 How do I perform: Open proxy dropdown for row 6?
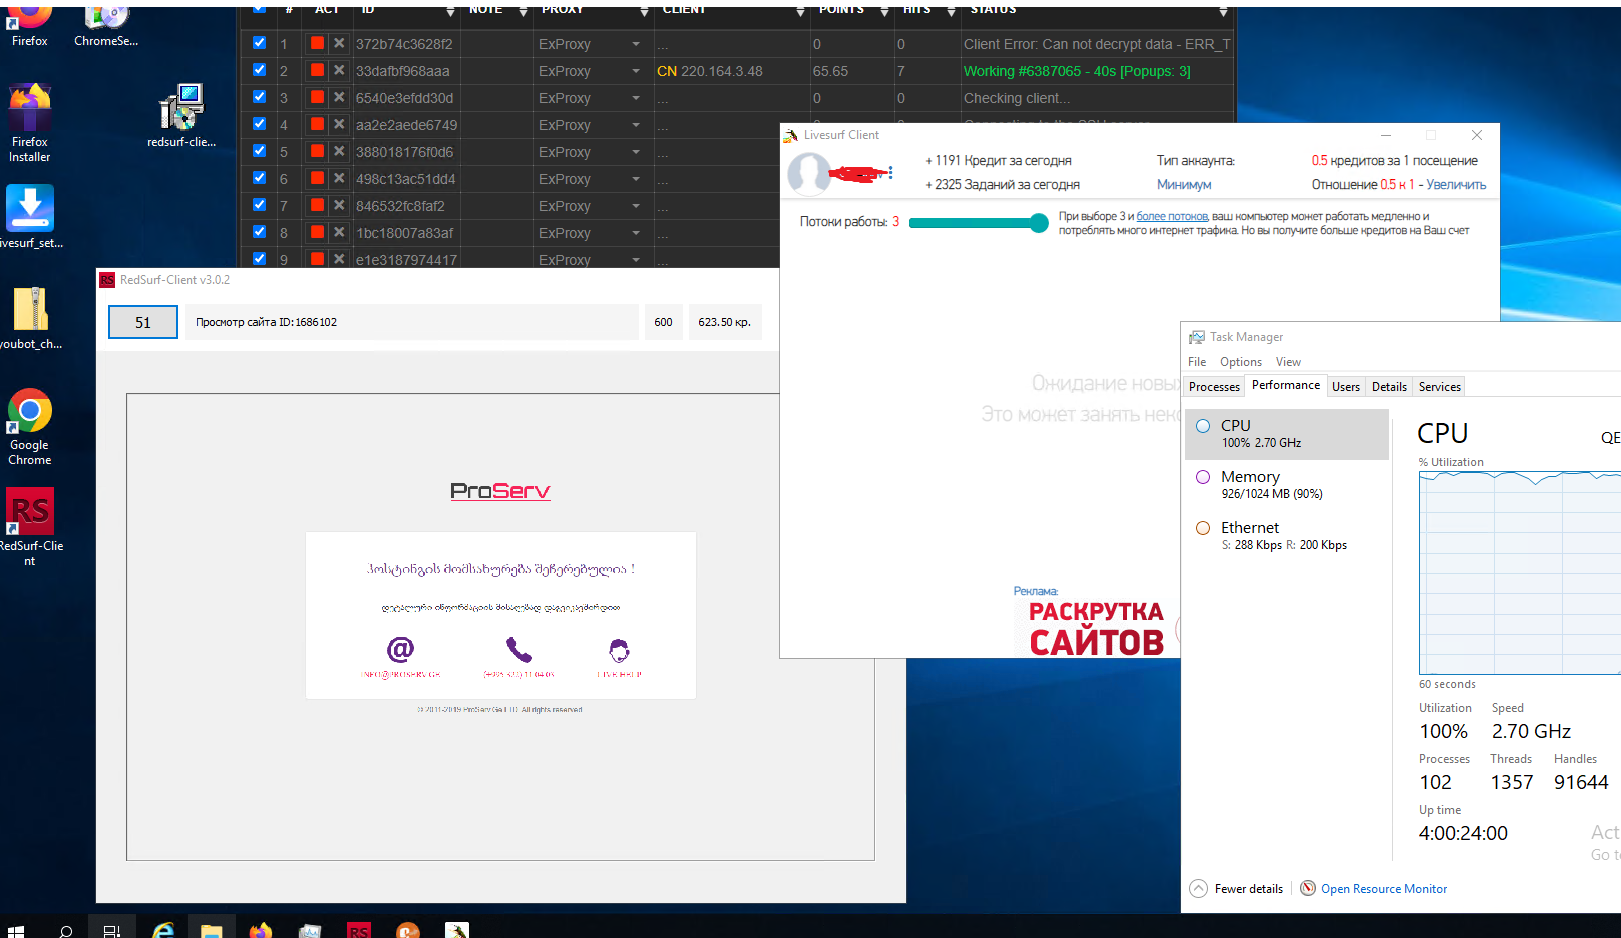pyautogui.click(x=636, y=179)
